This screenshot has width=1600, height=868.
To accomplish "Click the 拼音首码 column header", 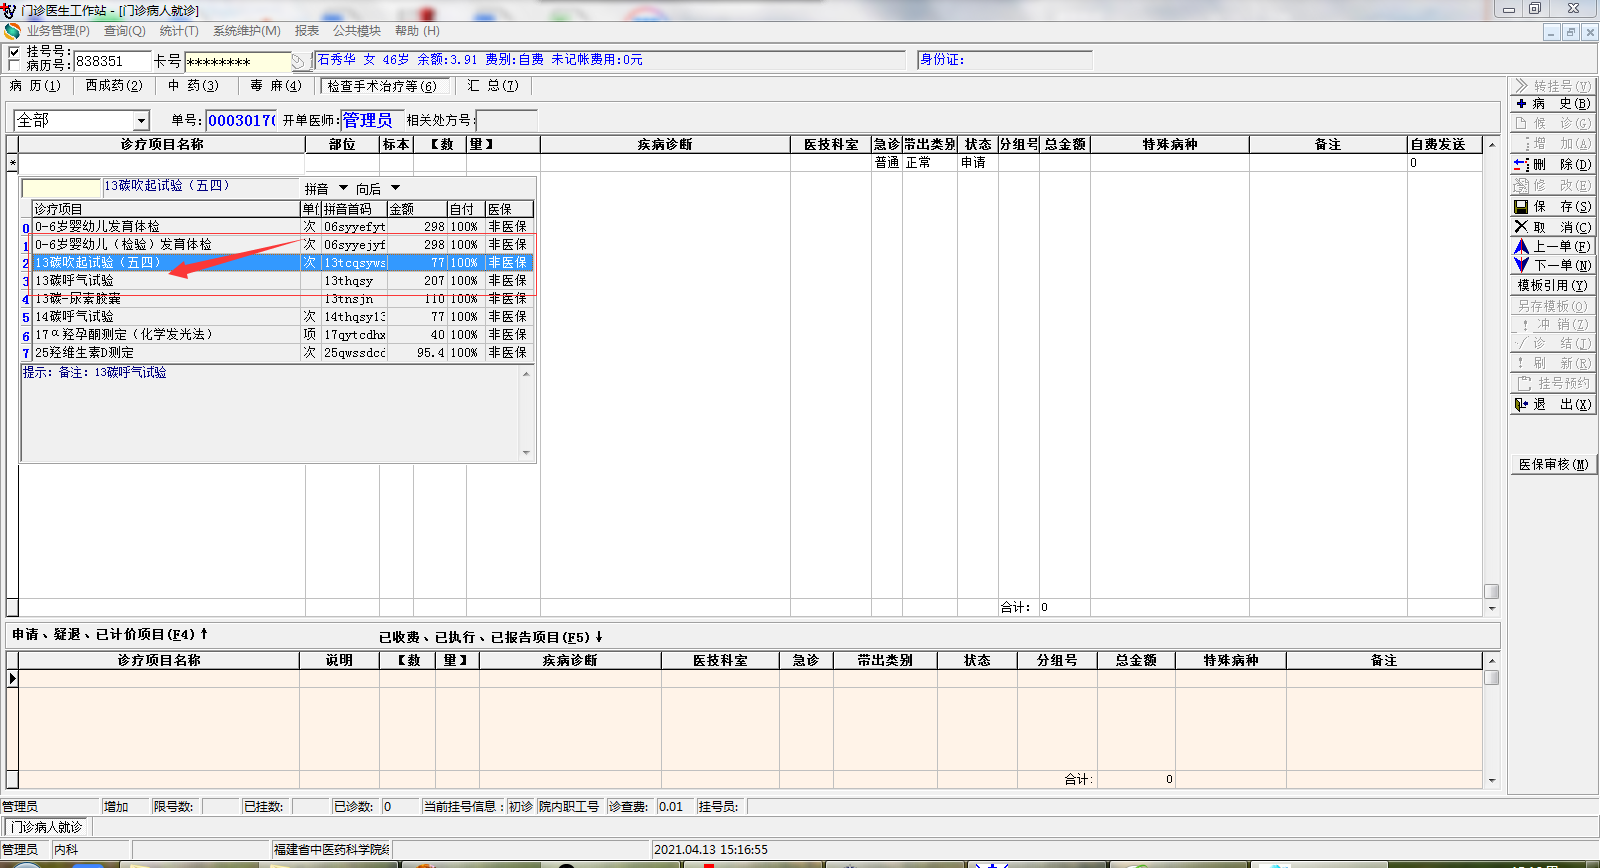I will click(x=354, y=209).
